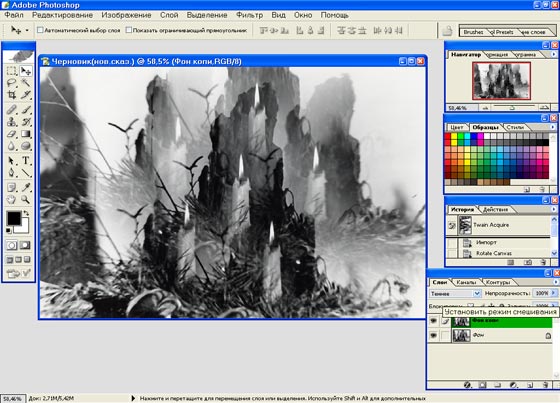Open the Фильтр menu

[249, 15]
